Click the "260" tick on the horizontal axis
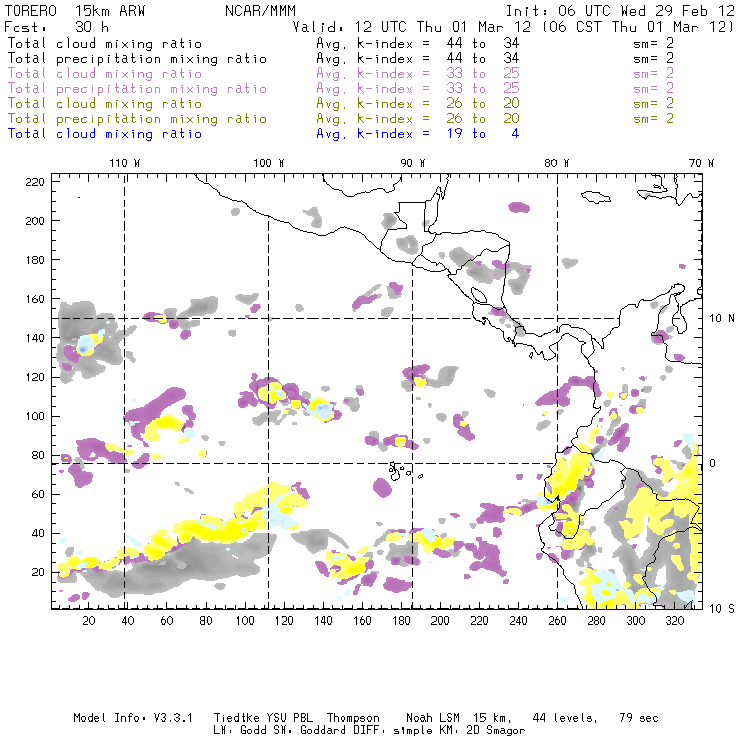The height and width of the screenshot is (740, 740). point(557,621)
